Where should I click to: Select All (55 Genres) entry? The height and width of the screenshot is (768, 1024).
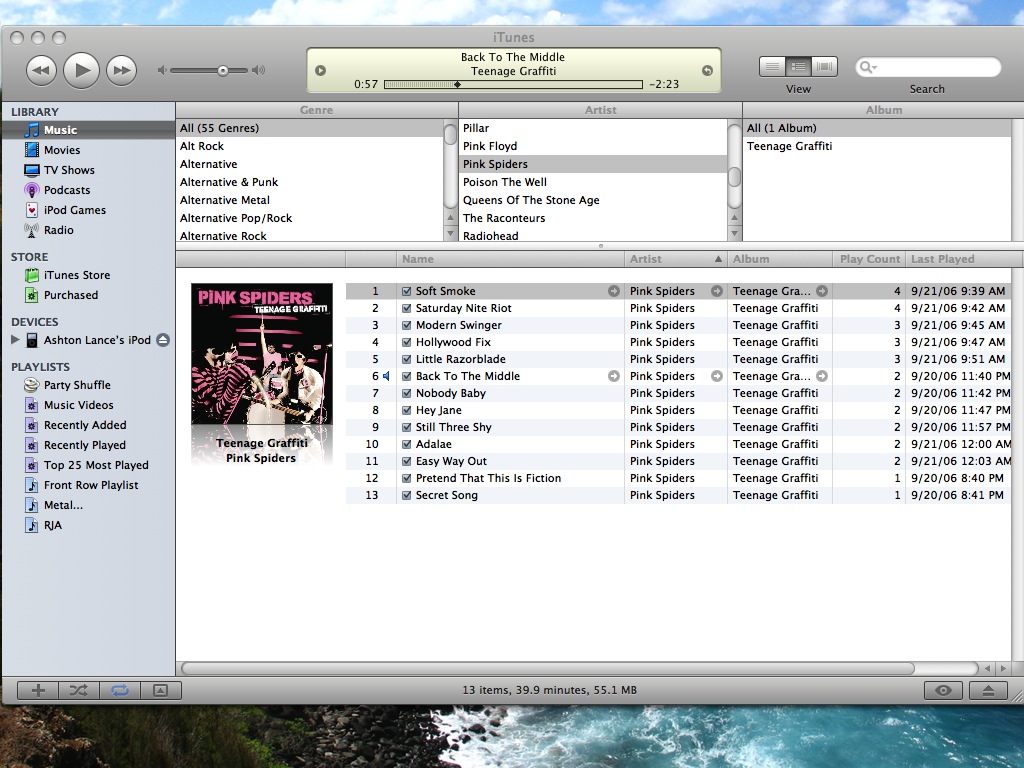310,128
